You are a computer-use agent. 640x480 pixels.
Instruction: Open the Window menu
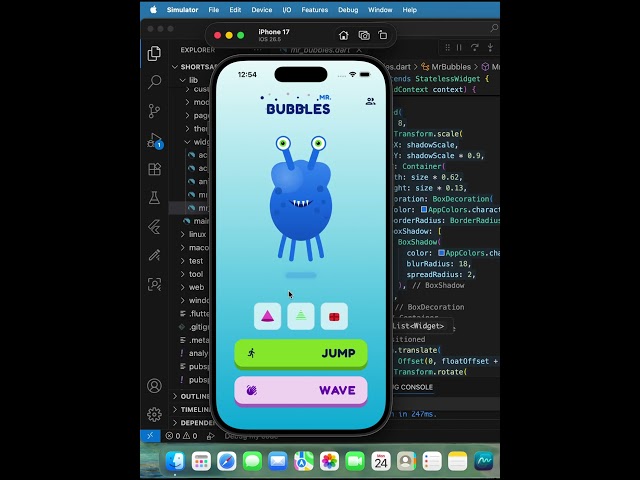point(380,10)
